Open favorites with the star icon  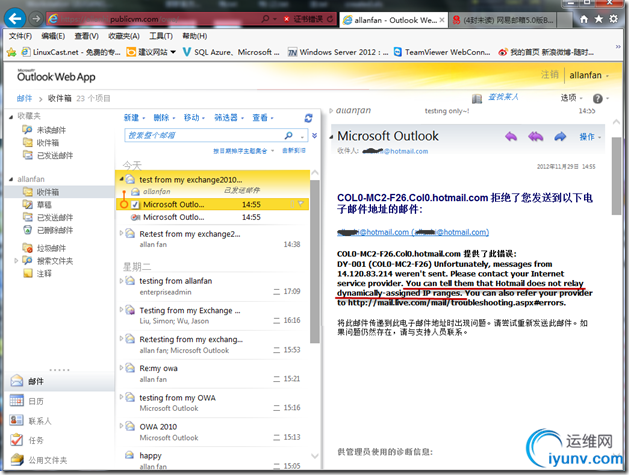[599, 19]
